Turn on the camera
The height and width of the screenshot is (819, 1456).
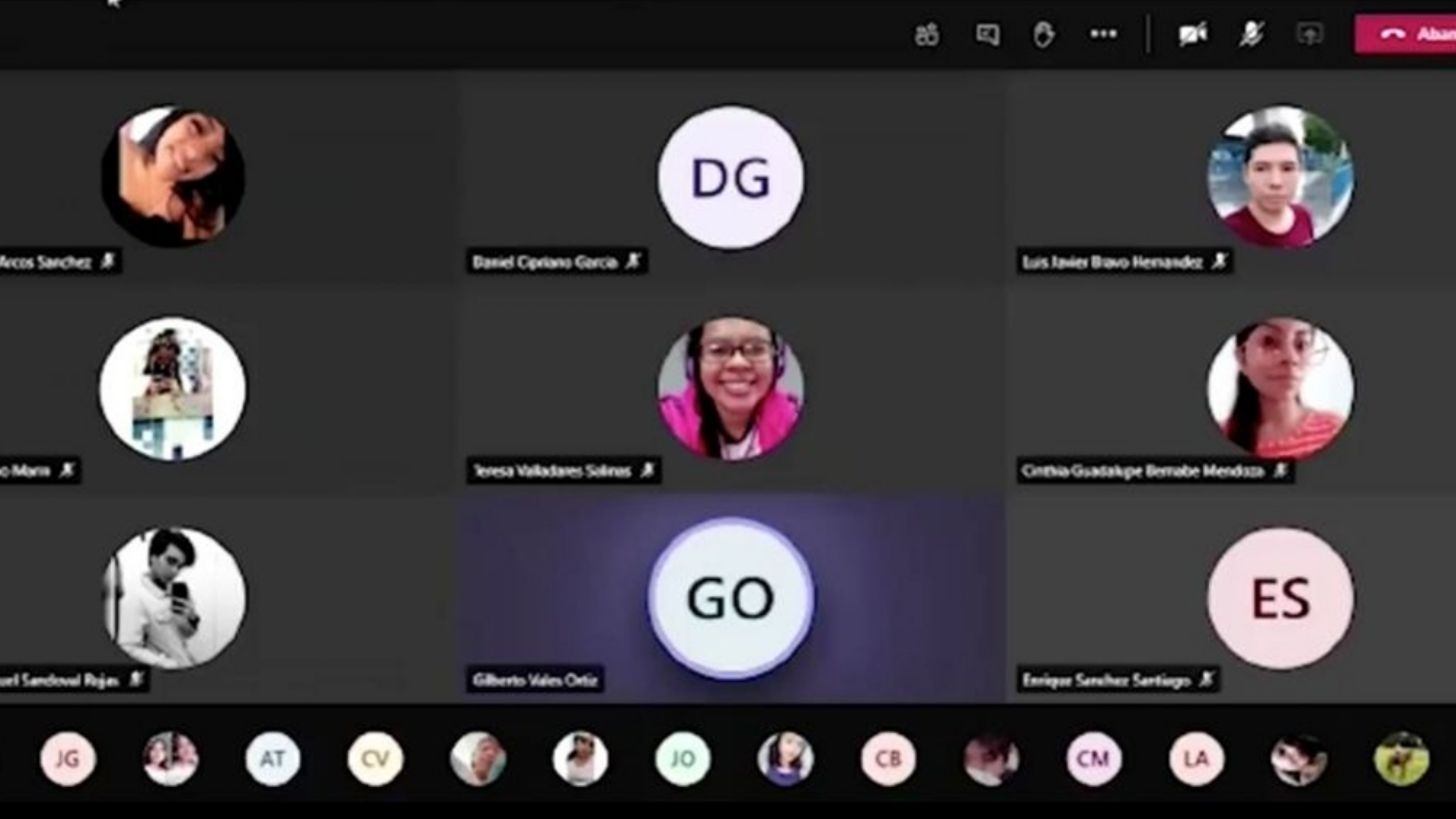(1192, 35)
